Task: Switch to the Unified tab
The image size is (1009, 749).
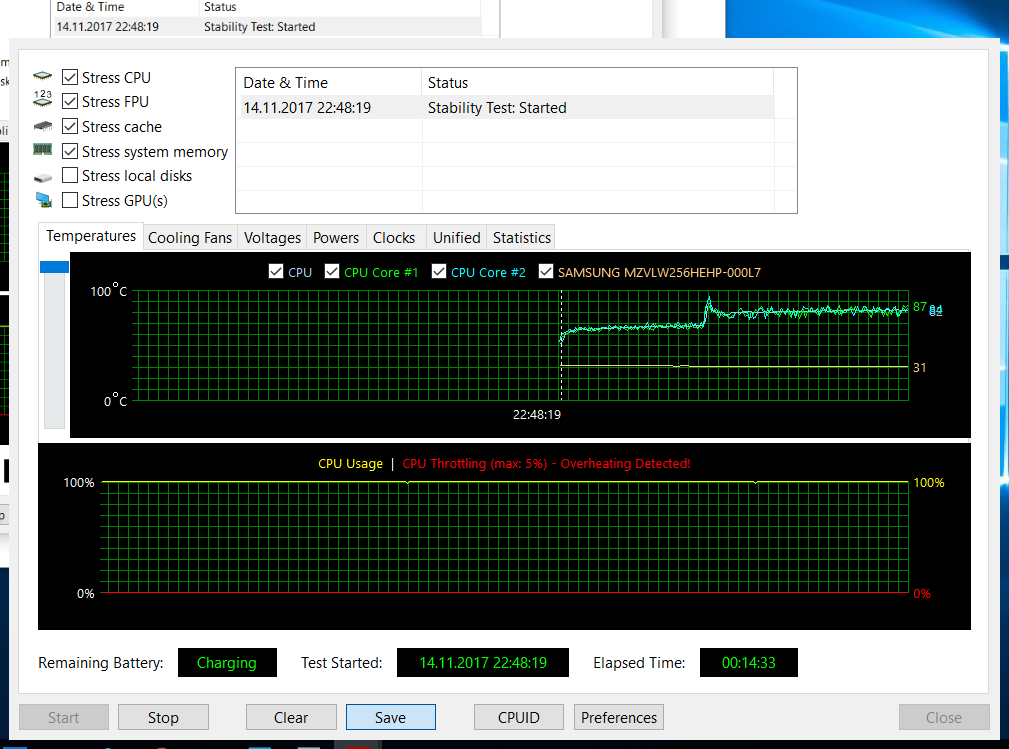Action: pyautogui.click(x=456, y=238)
